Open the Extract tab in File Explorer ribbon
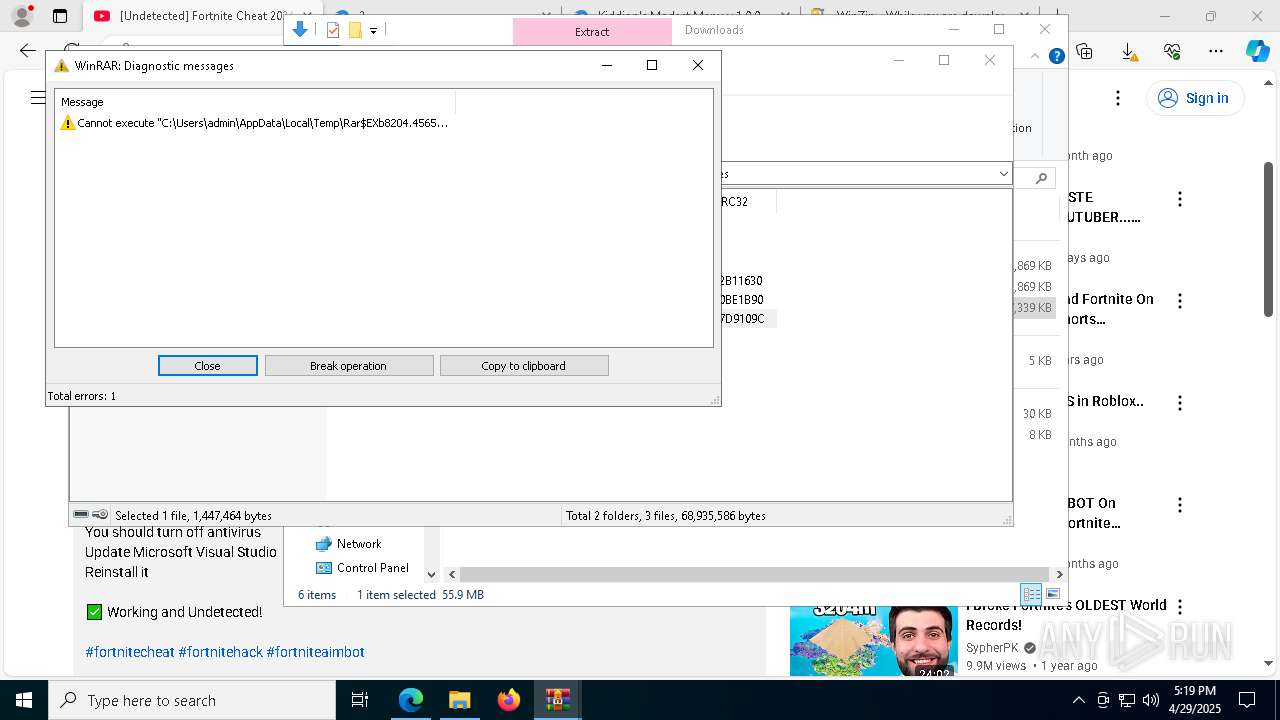 (x=592, y=32)
